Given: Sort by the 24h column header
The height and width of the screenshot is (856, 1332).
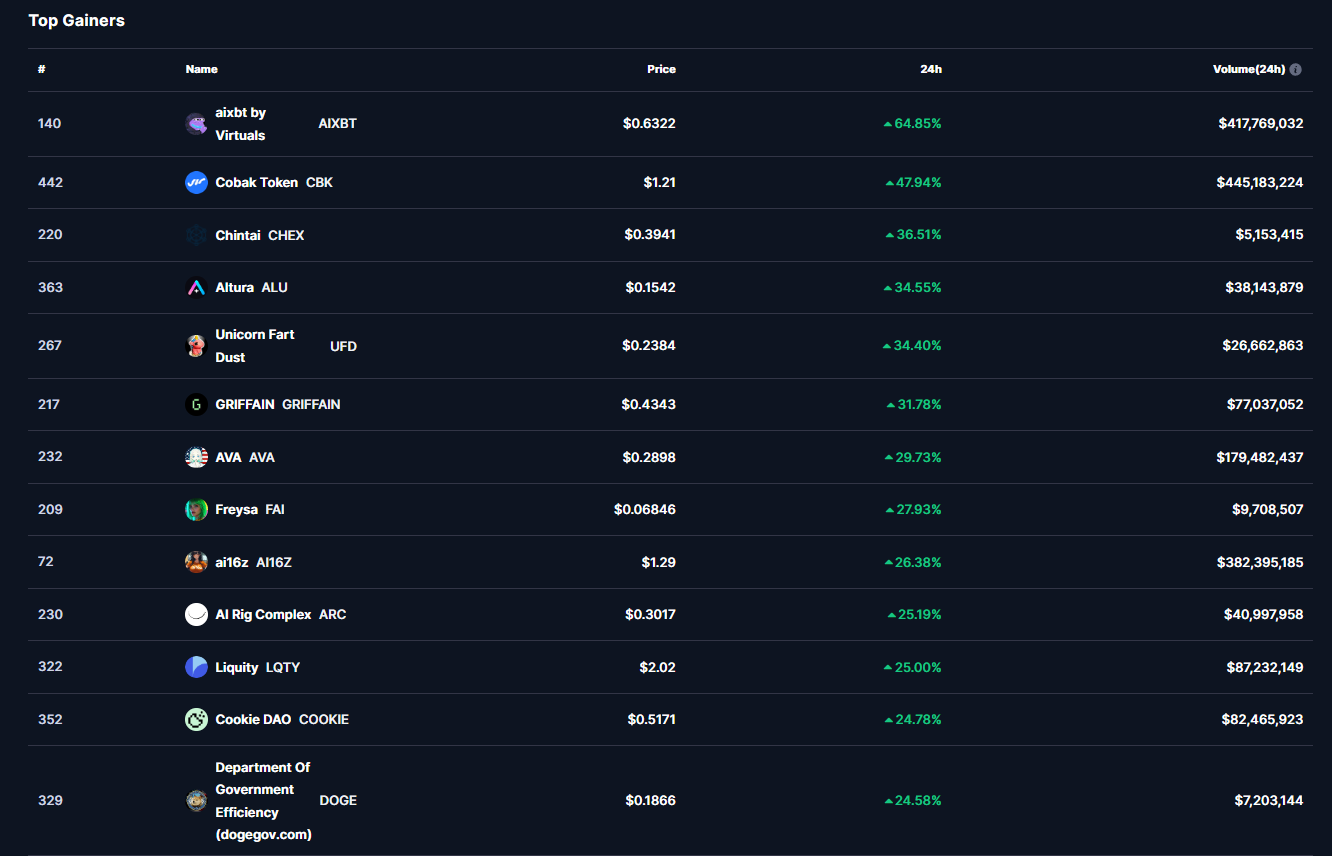Looking at the screenshot, I should pos(930,70).
